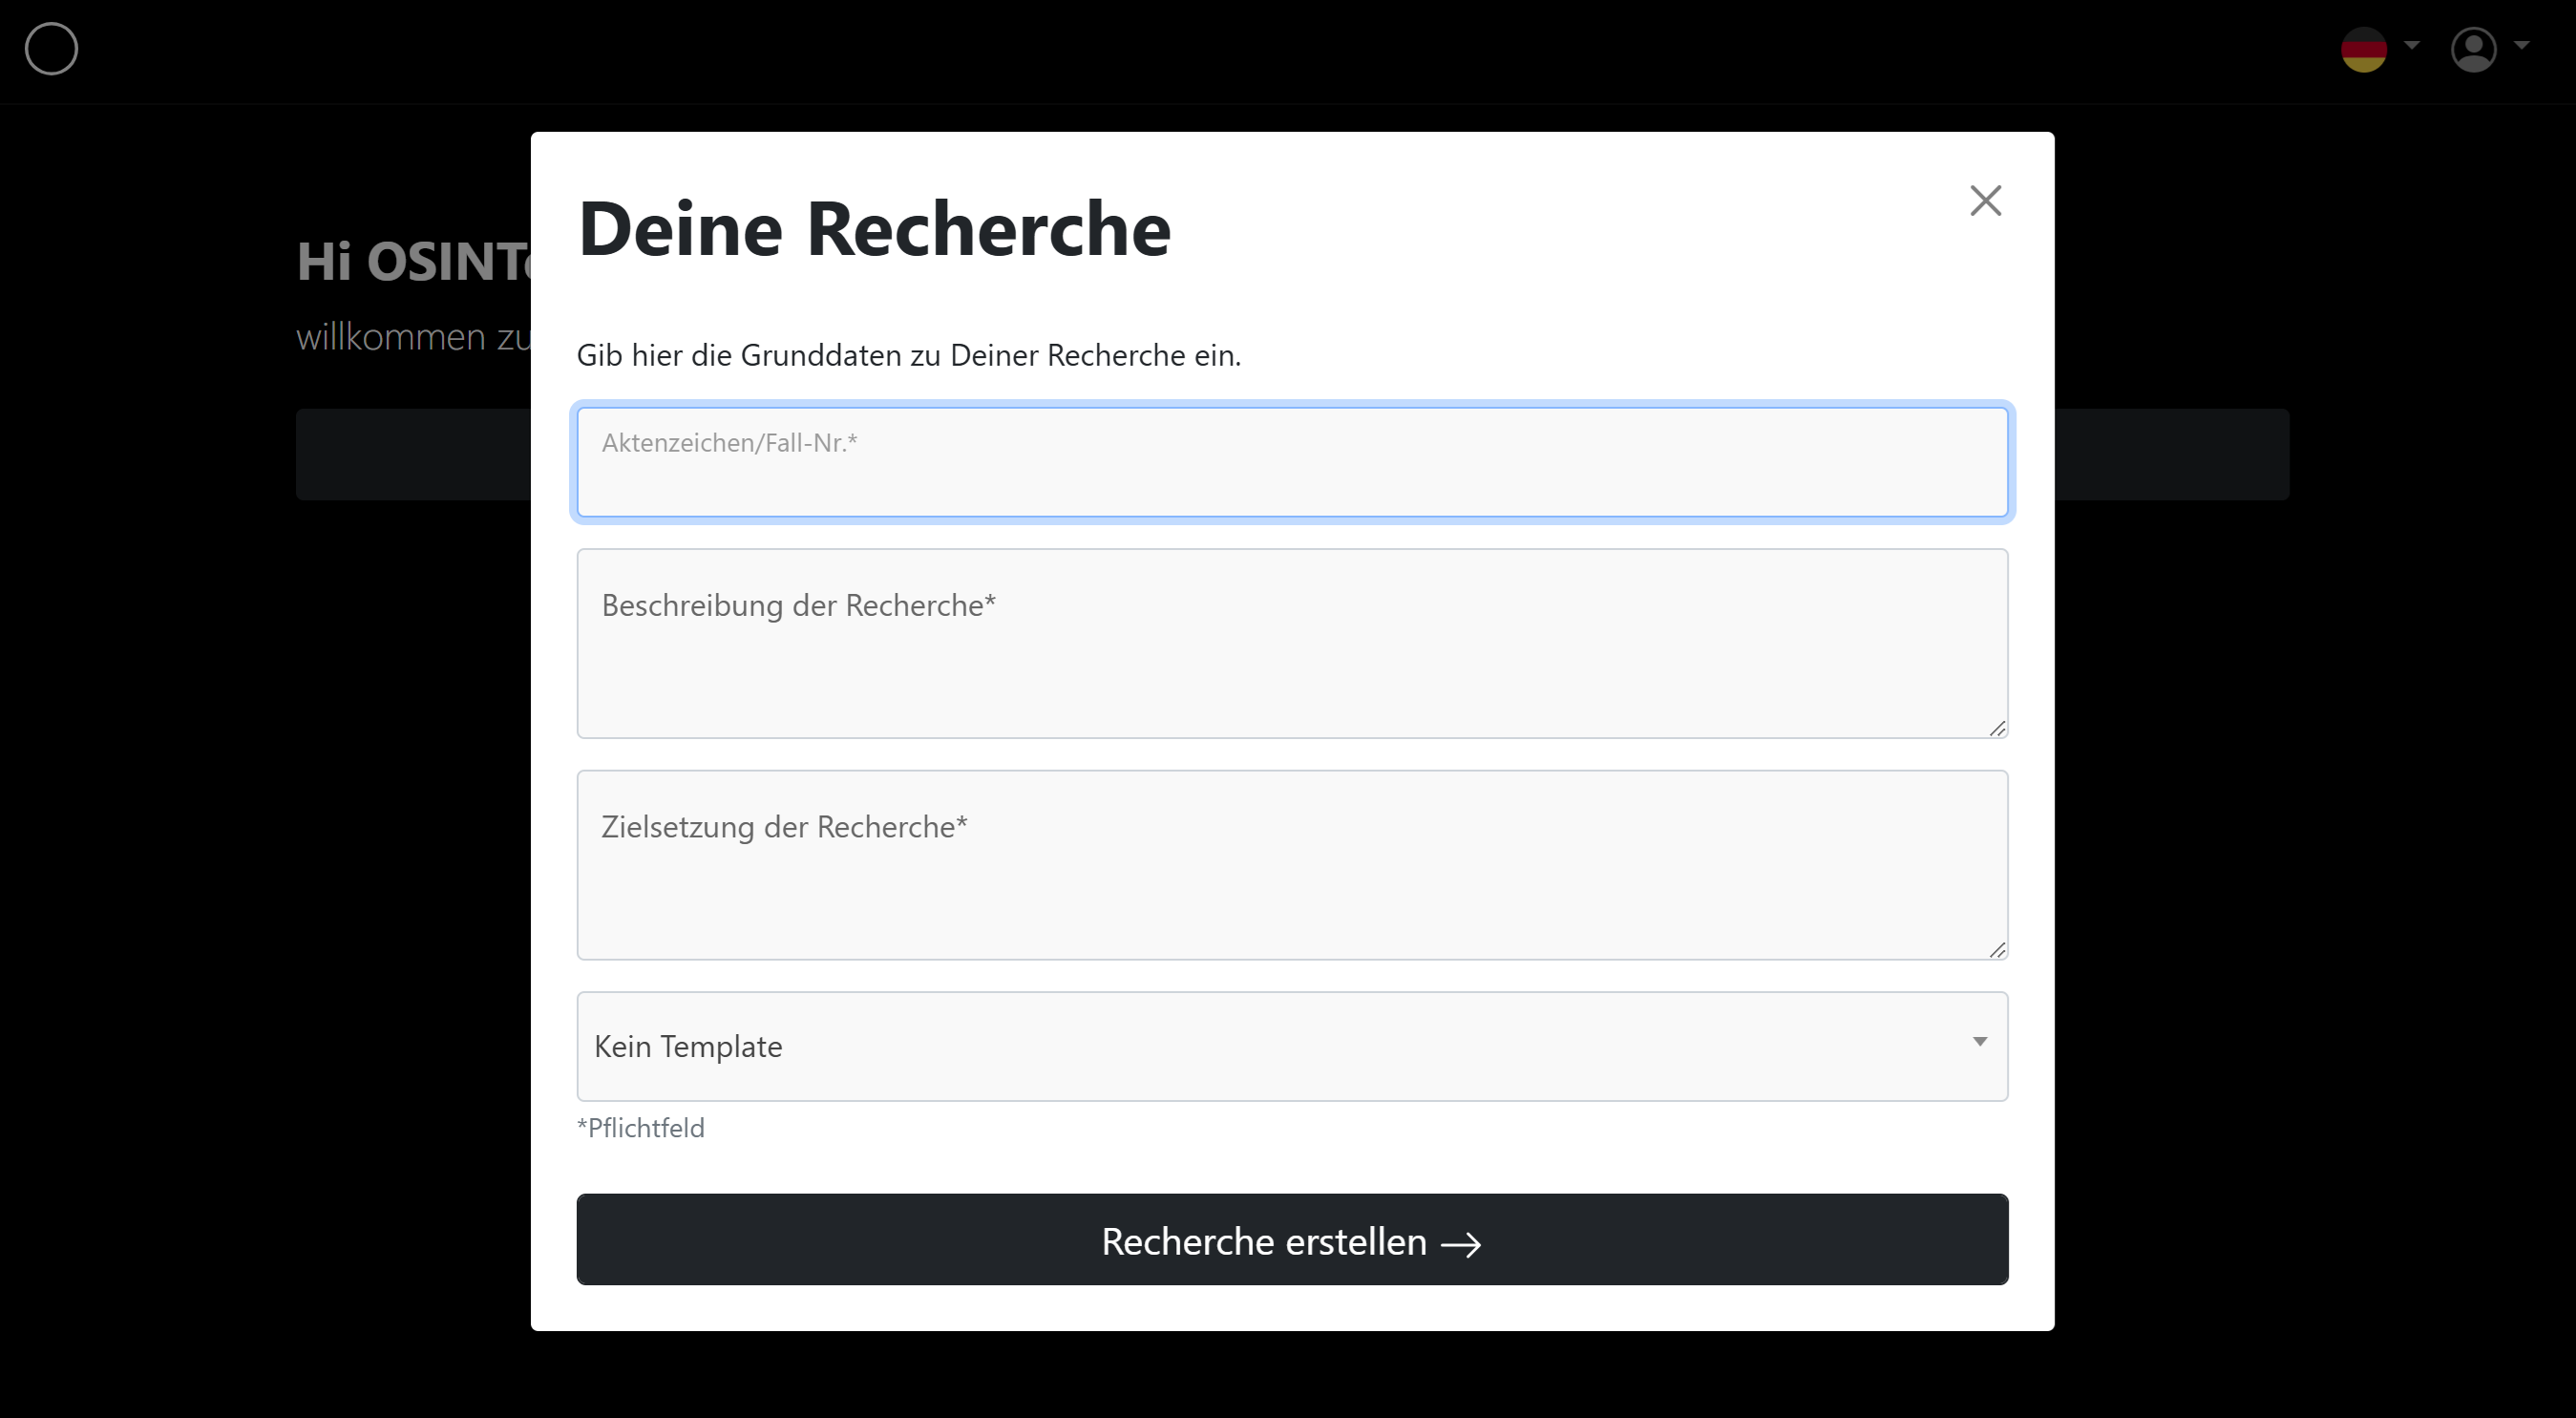This screenshot has height=1418, width=2576.
Task: Open the user account avatar icon
Action: tap(2473, 49)
